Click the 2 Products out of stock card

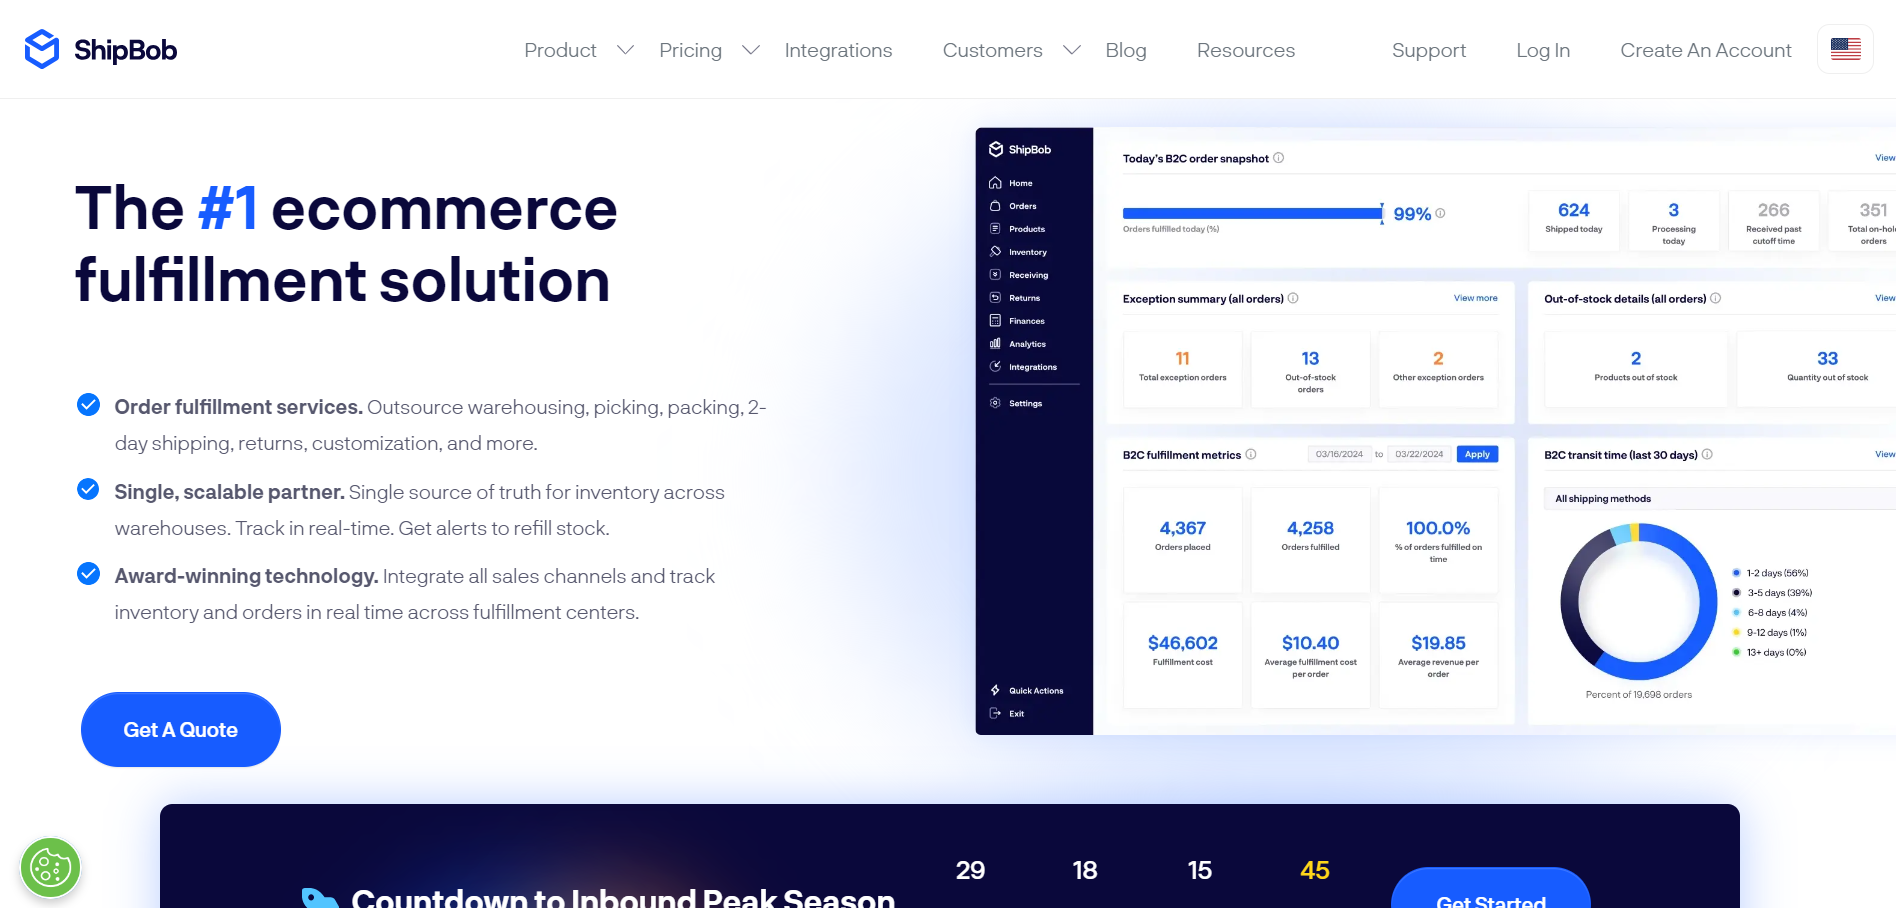[1636, 369]
